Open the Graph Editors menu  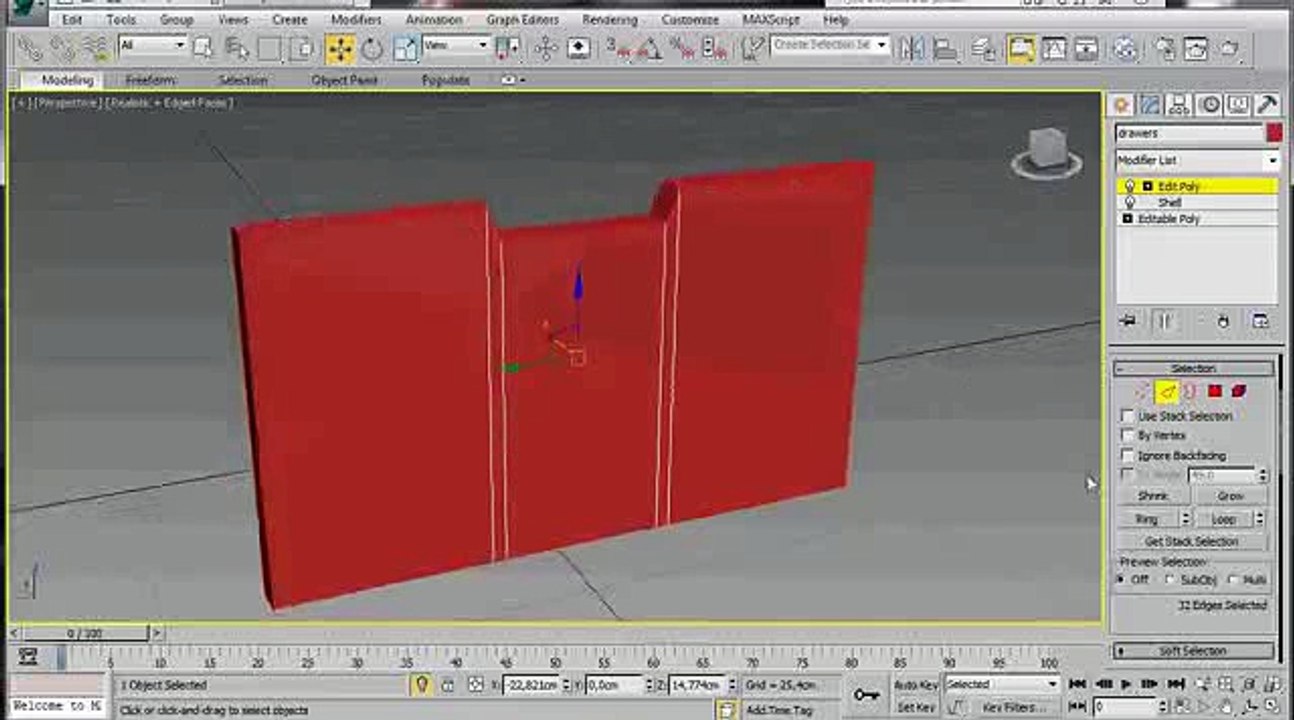click(x=522, y=19)
